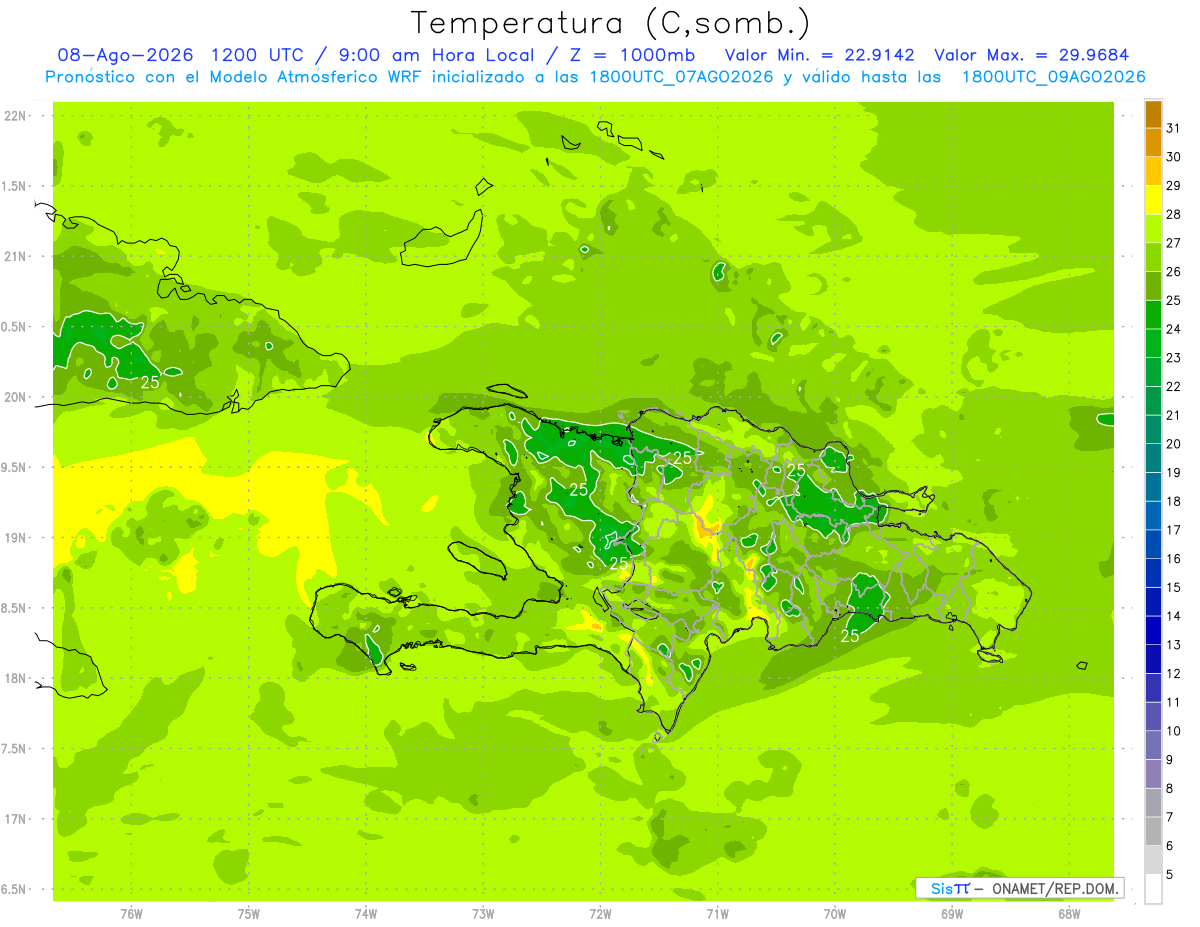Click the "6.5N" latitude label
This screenshot has width=1200, height=927.
pos(15,889)
